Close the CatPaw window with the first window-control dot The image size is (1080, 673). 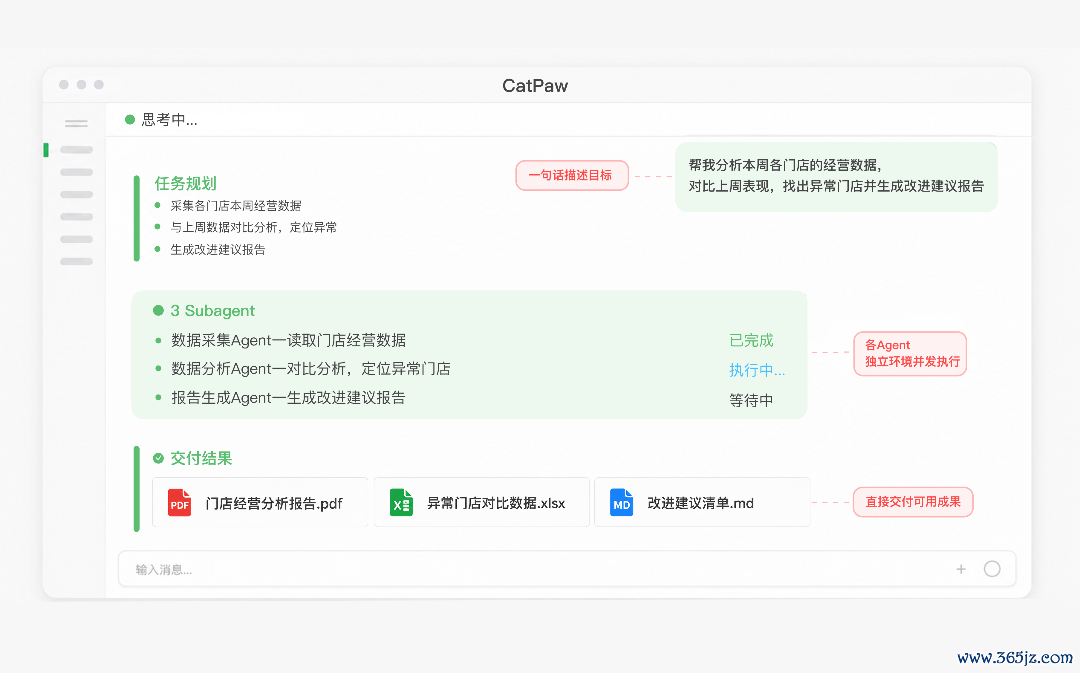63,85
